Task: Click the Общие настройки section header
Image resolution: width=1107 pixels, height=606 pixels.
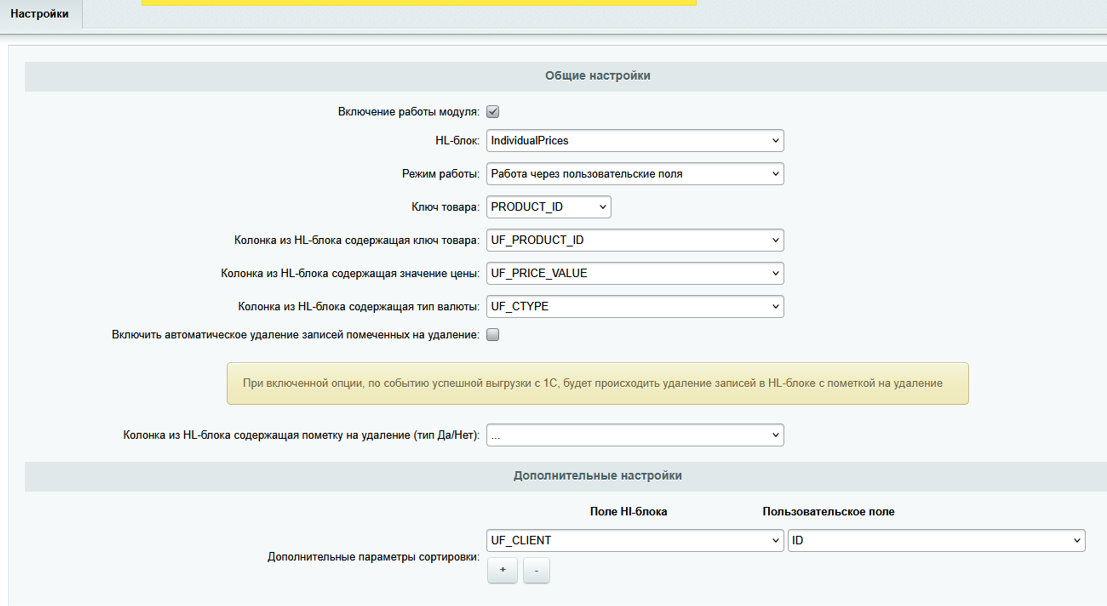Action: click(x=597, y=76)
